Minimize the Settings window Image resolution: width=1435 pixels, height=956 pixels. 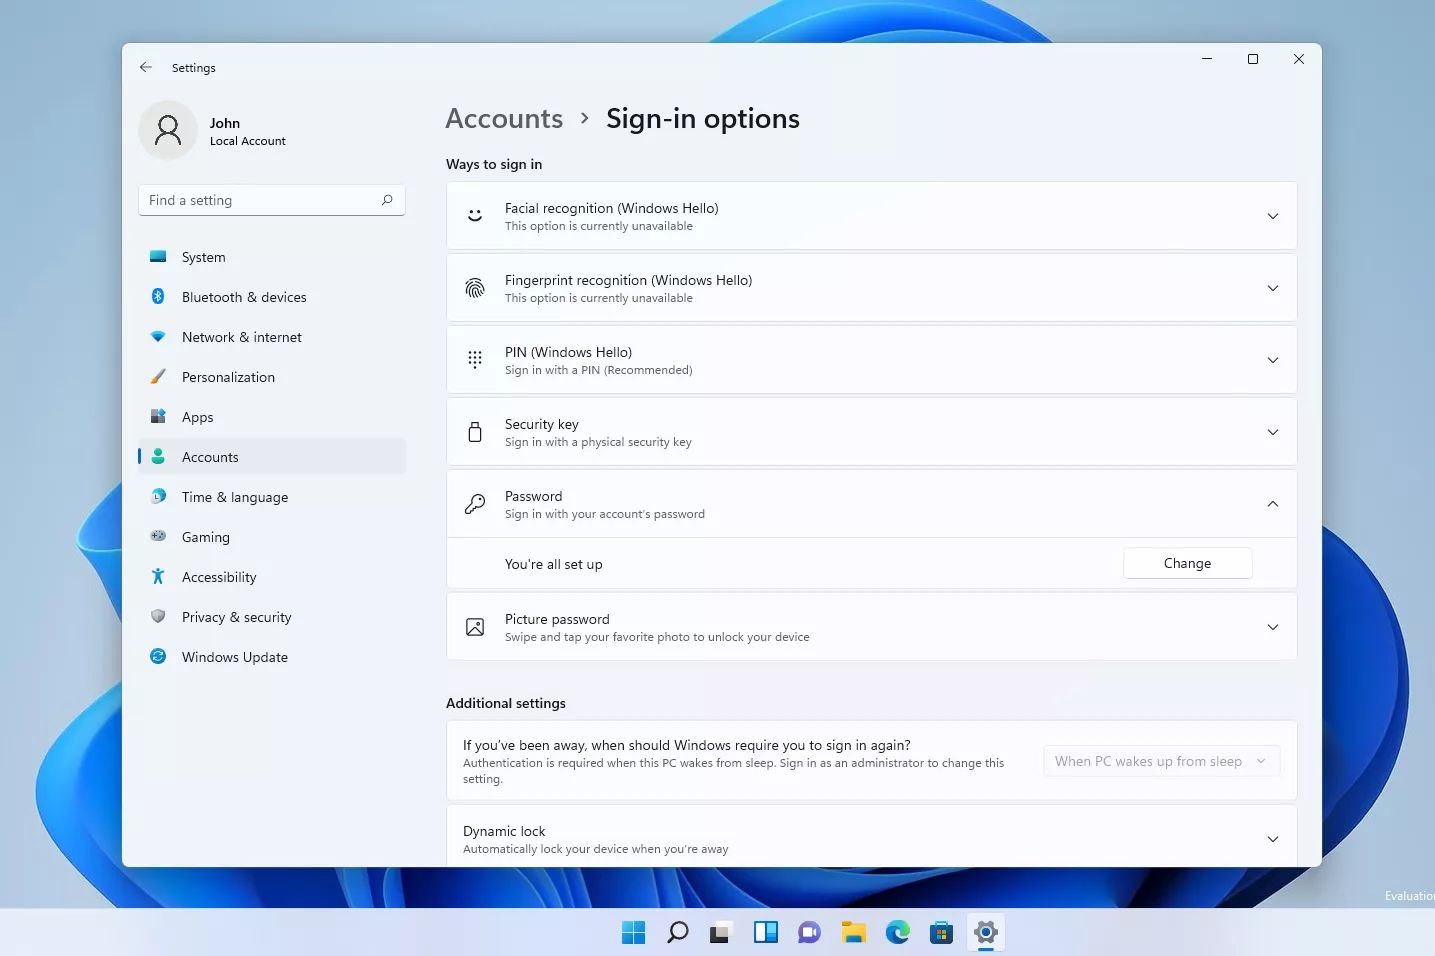tap(1207, 59)
